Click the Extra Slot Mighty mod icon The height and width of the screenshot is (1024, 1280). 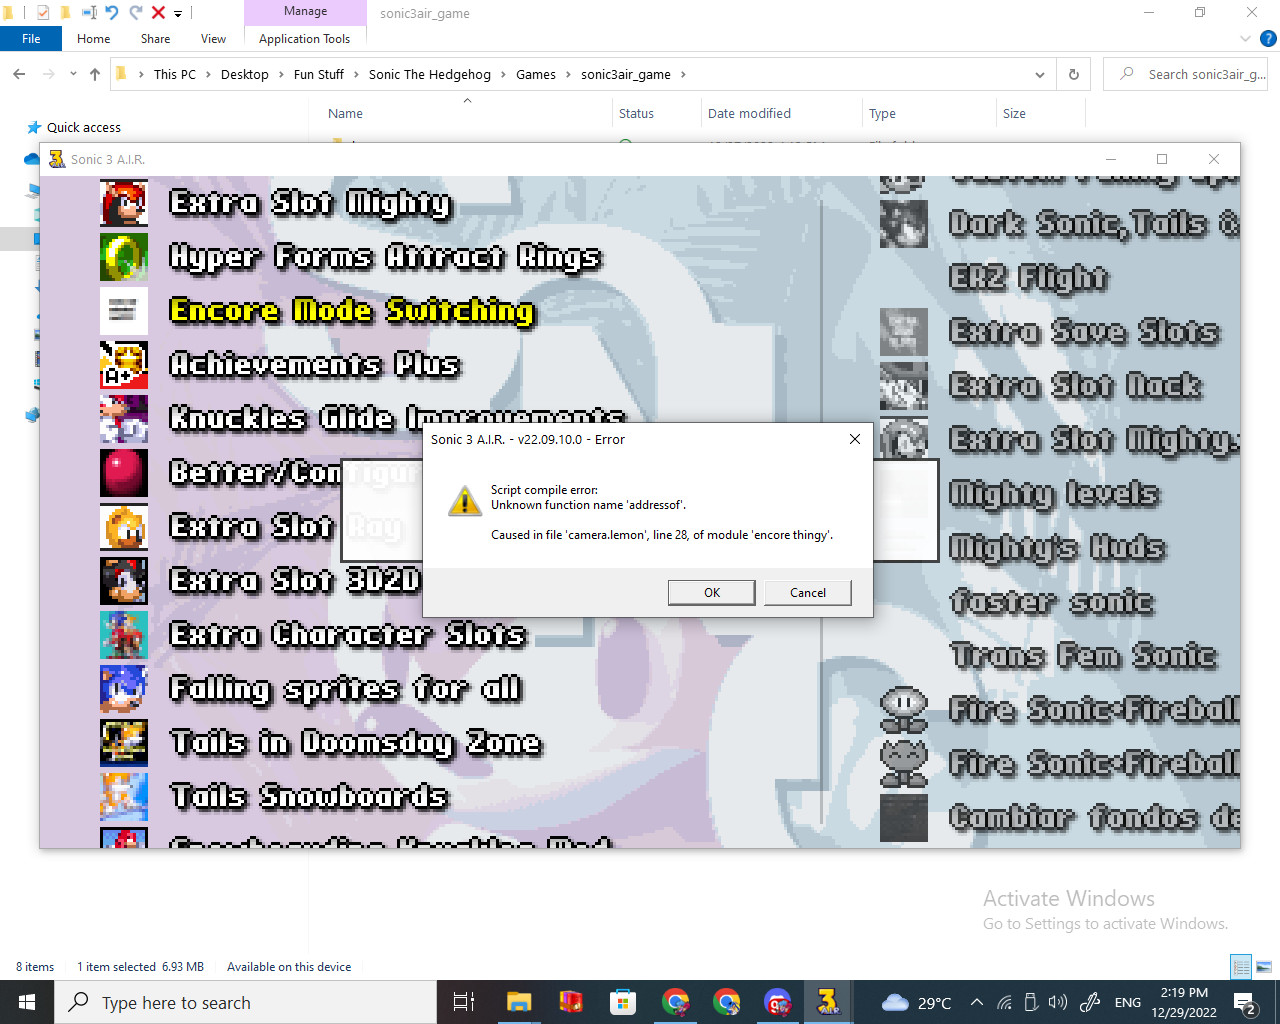(123, 203)
